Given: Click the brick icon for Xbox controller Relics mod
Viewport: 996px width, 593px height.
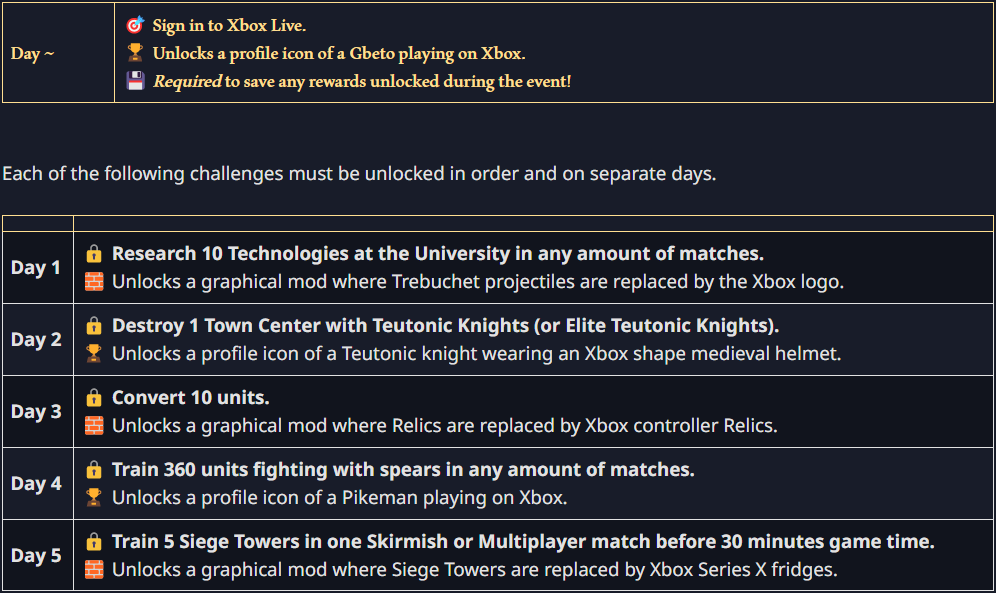Looking at the screenshot, I should pos(94,425).
